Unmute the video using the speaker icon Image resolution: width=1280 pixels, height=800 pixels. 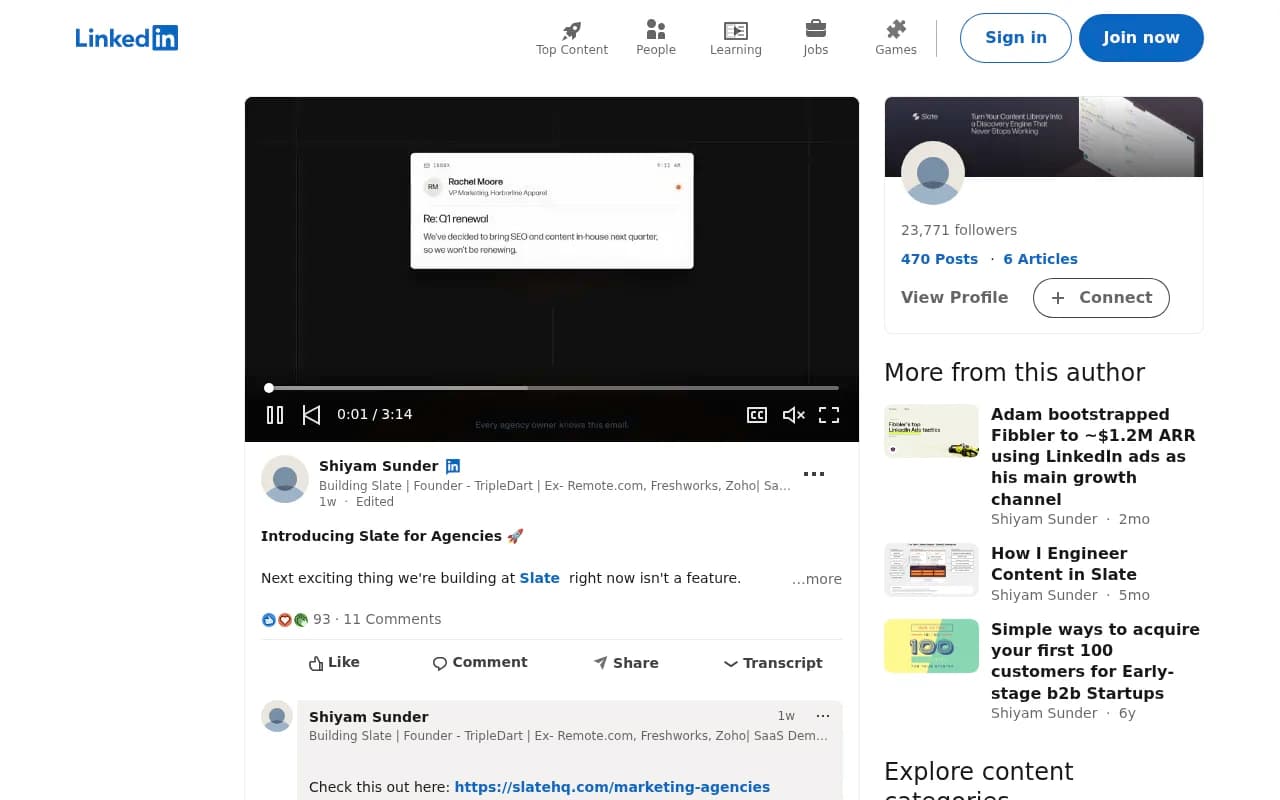tap(793, 414)
